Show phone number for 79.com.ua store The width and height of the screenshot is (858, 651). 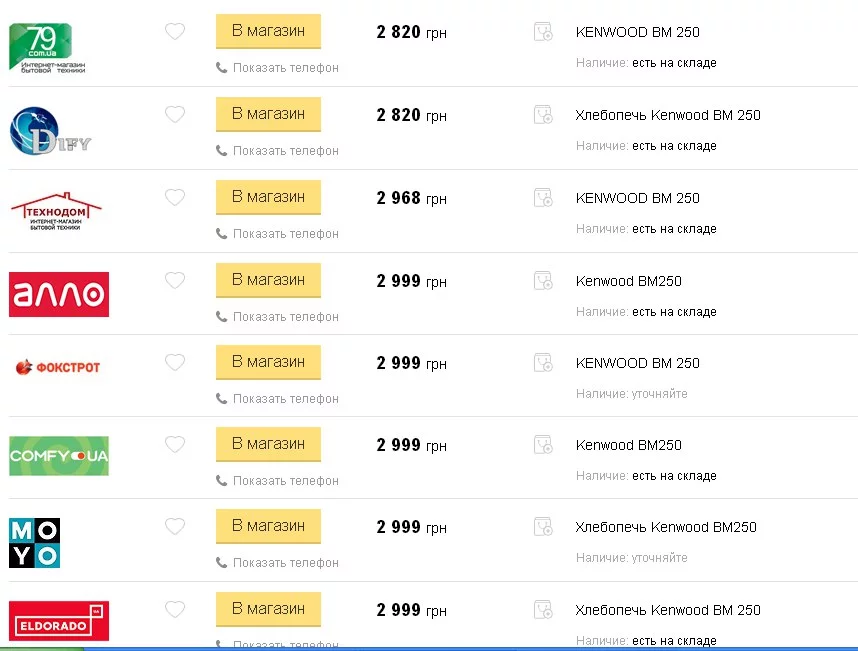tap(285, 68)
